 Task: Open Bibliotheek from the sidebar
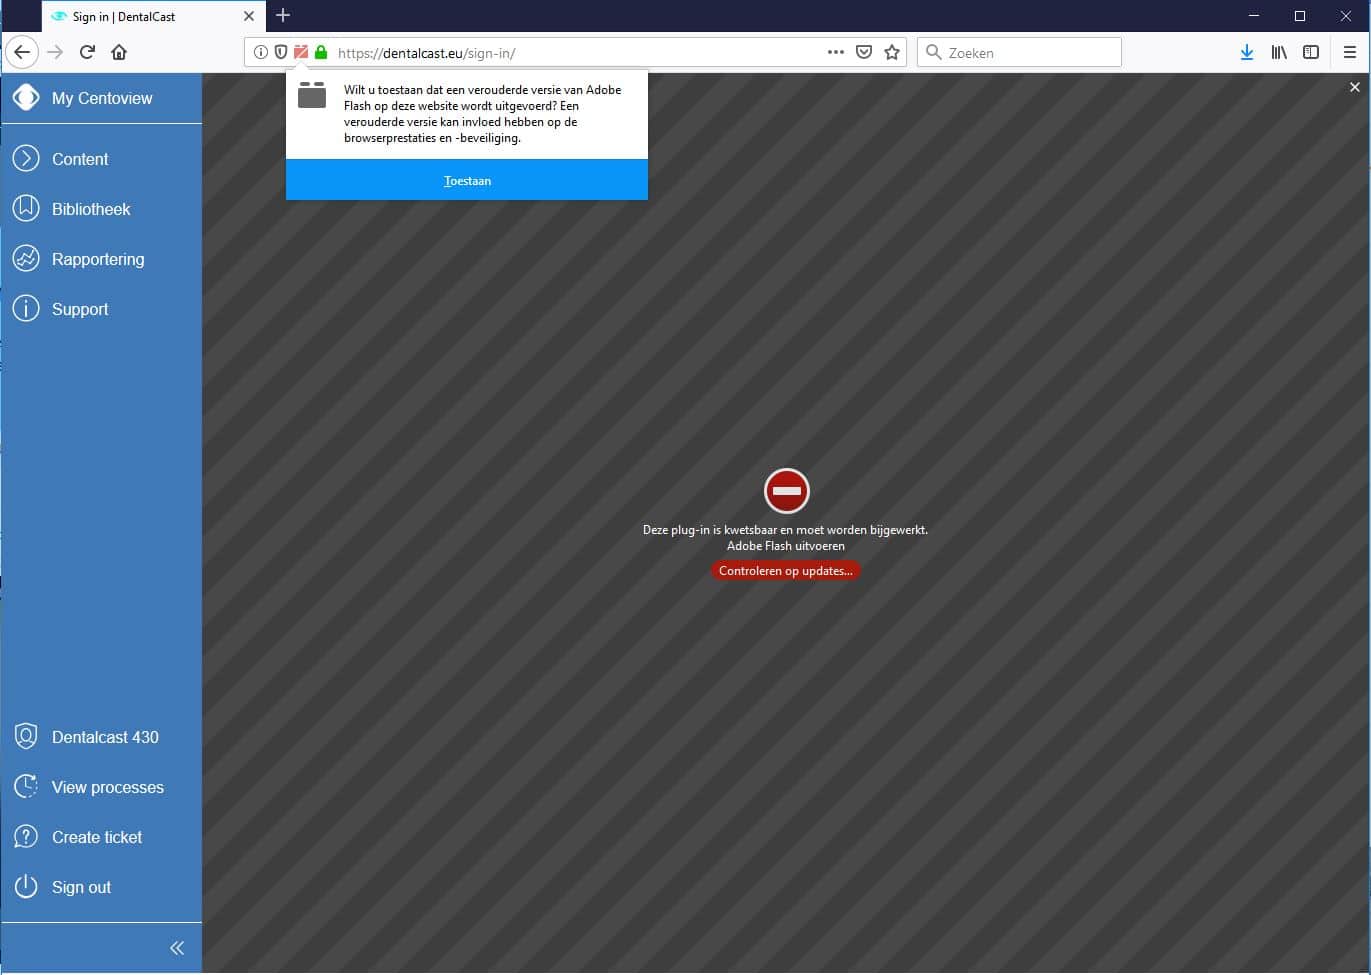click(x=90, y=209)
